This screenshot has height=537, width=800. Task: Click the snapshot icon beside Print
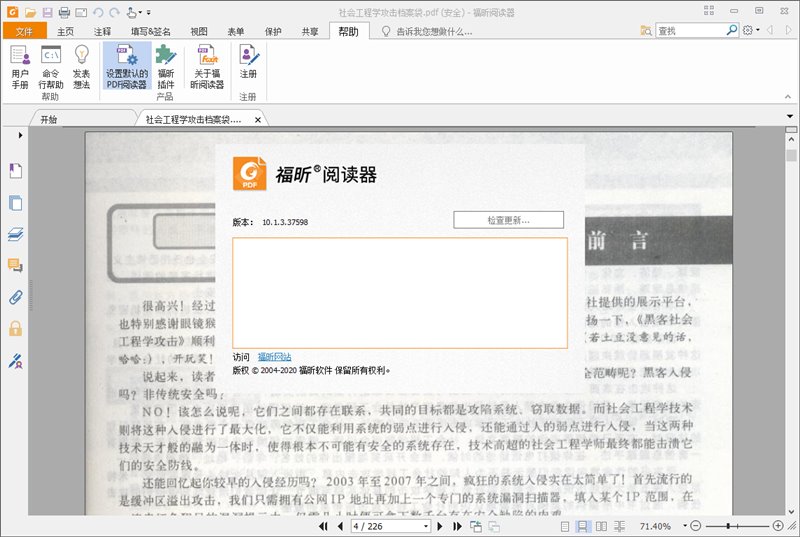tap(81, 12)
